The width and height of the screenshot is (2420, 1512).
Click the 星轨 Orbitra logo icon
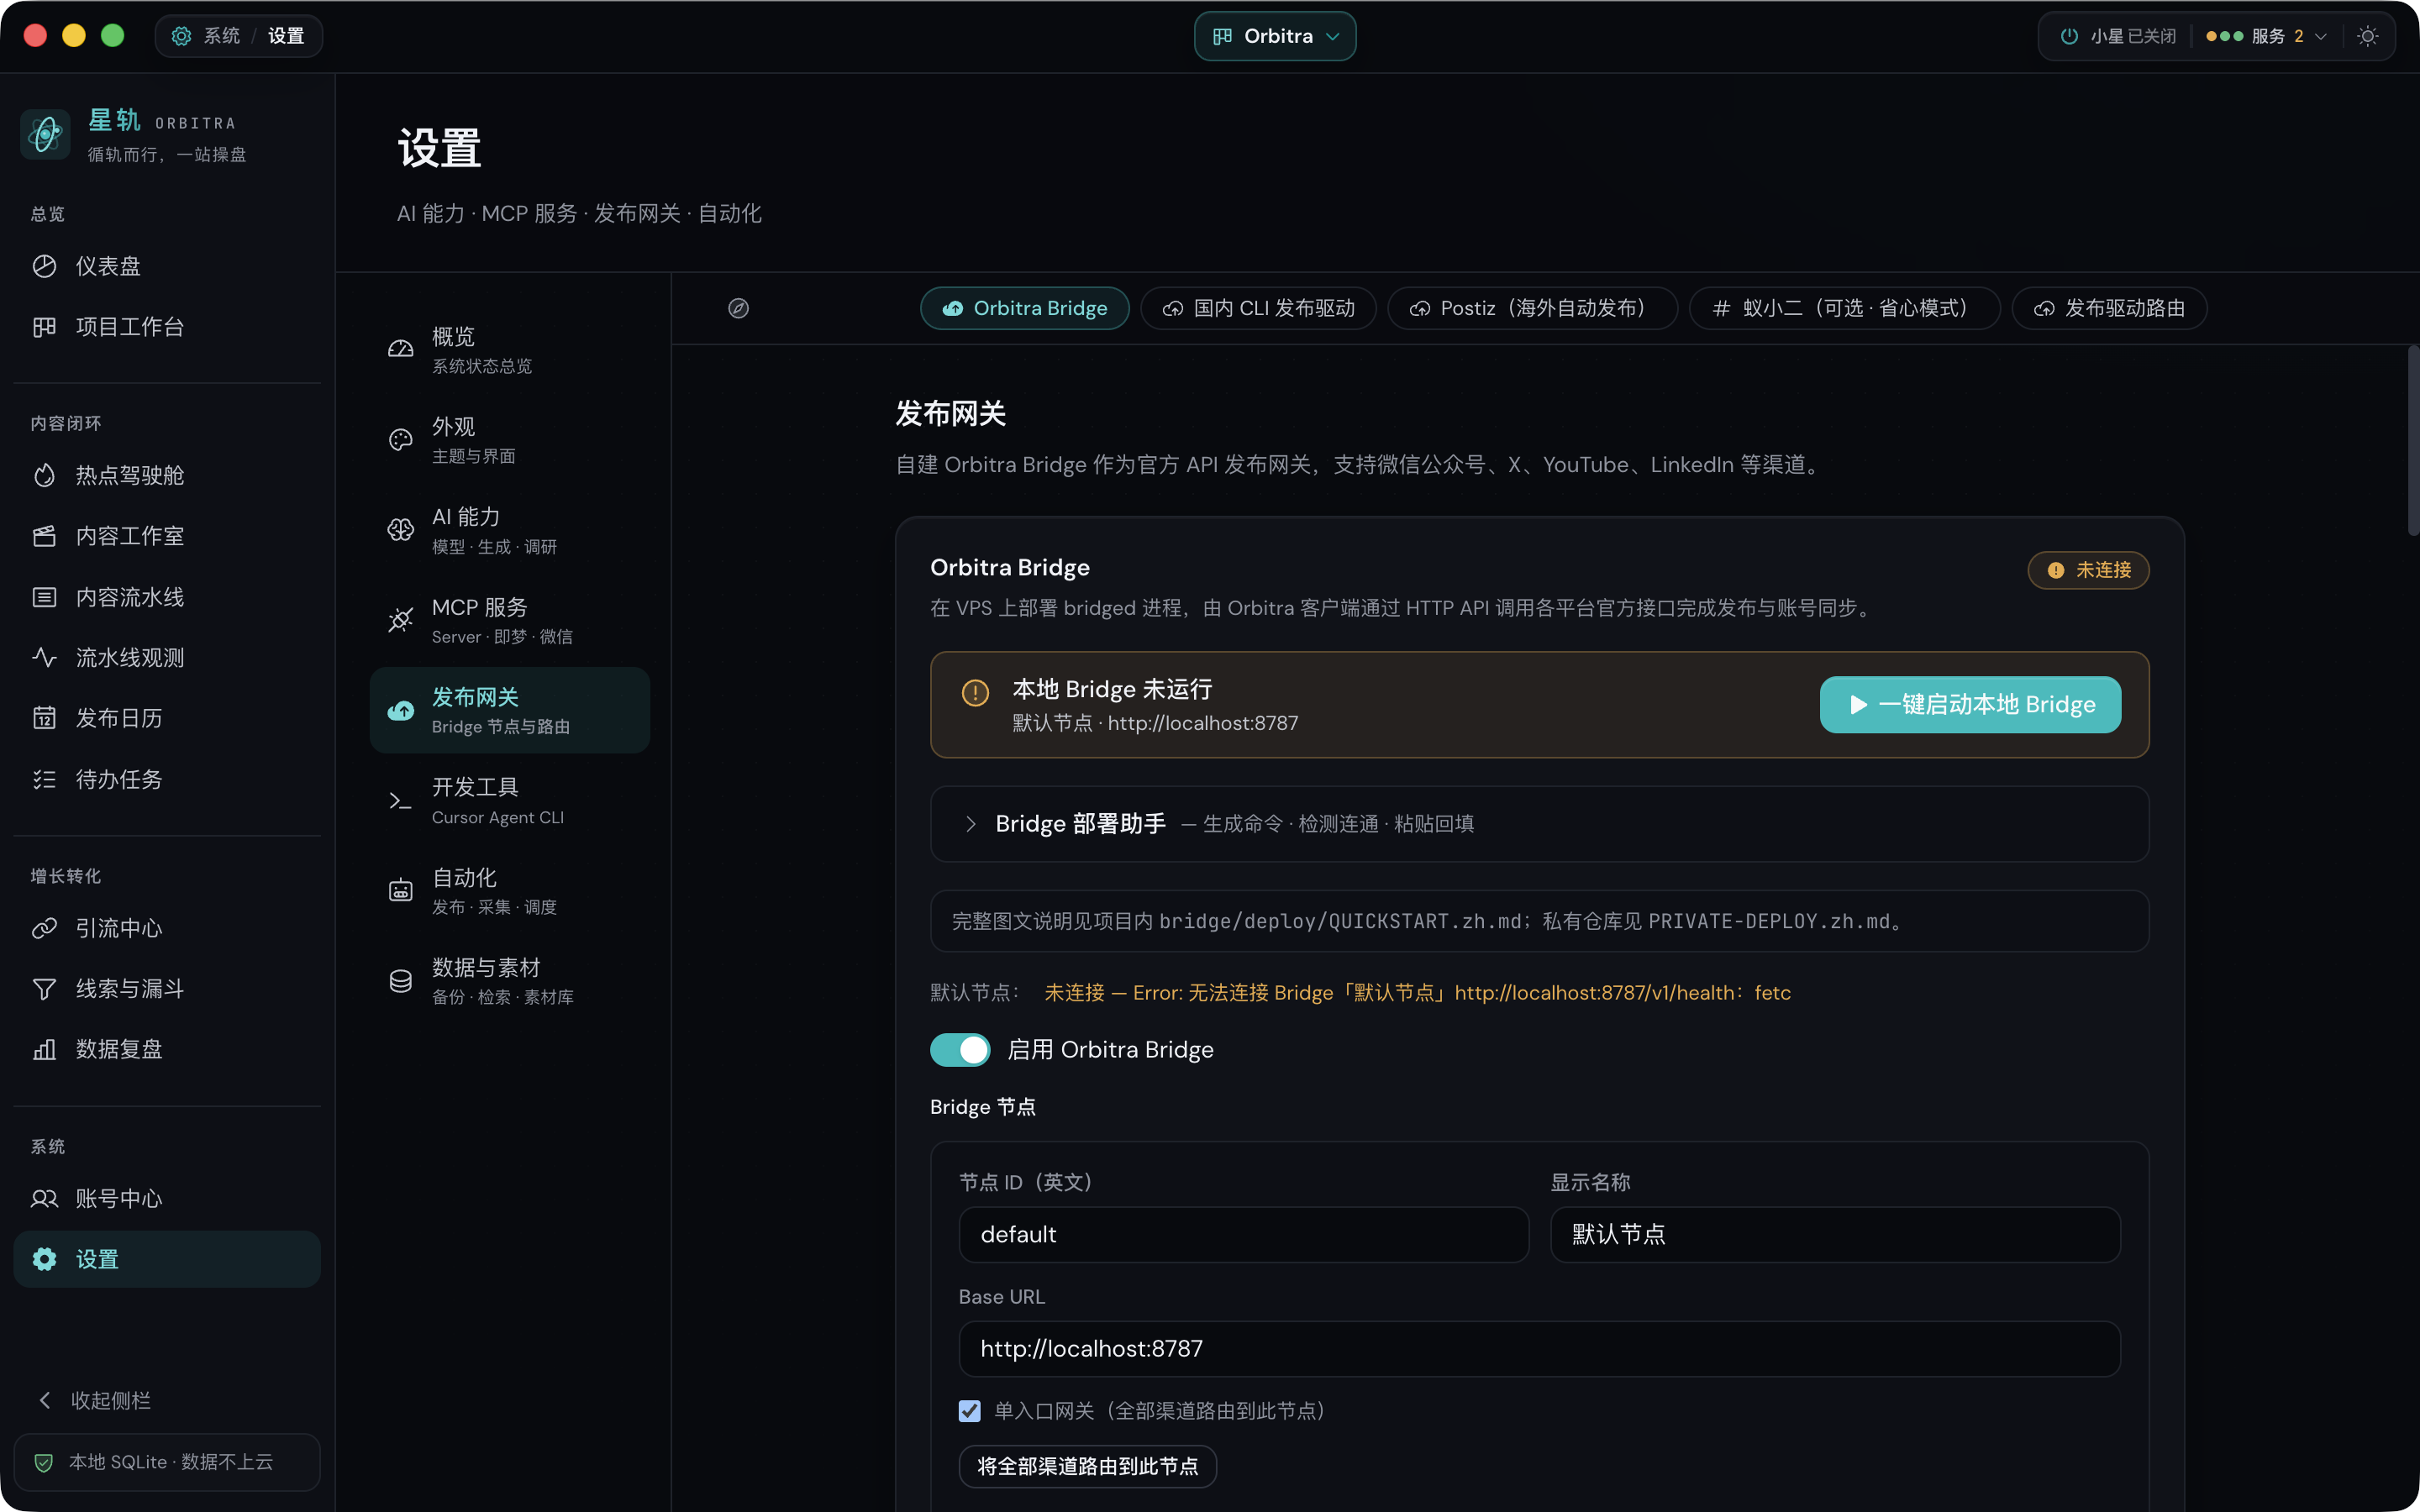[45, 134]
